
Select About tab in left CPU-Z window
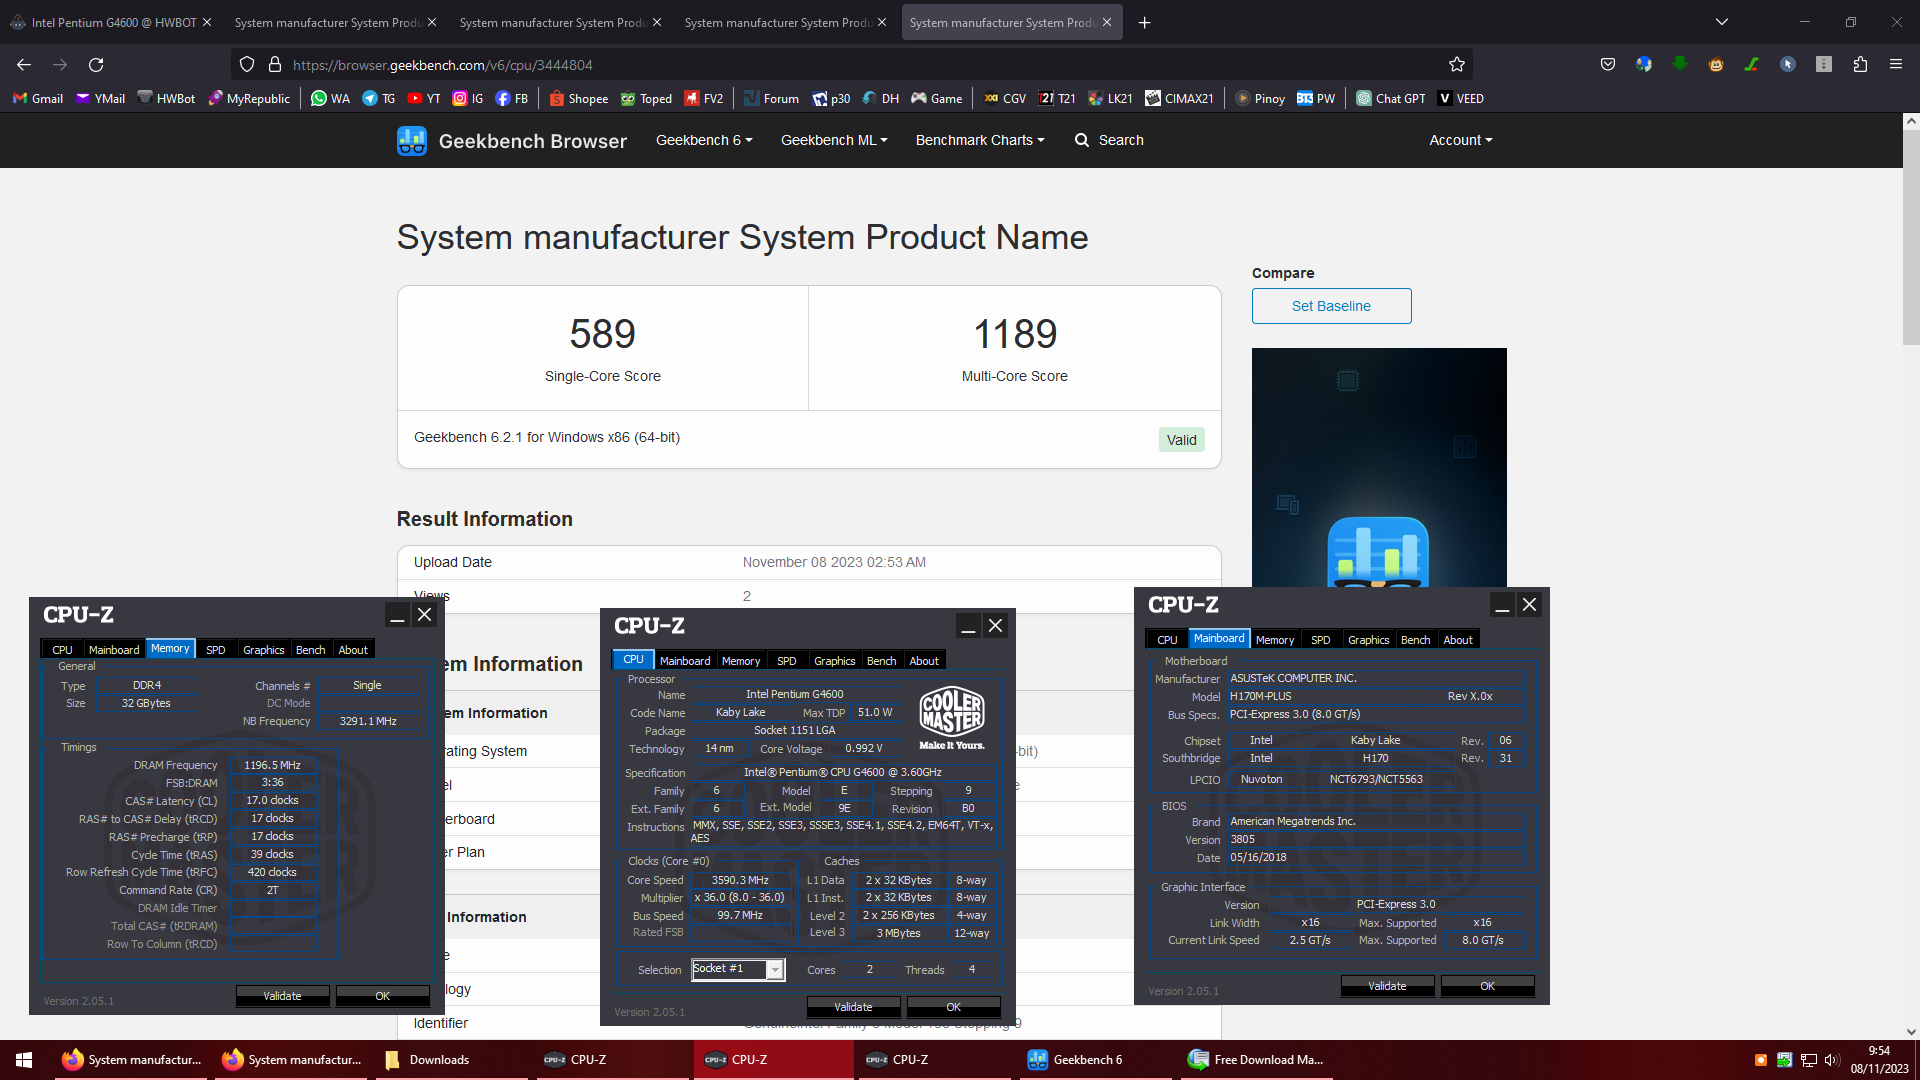353,650
